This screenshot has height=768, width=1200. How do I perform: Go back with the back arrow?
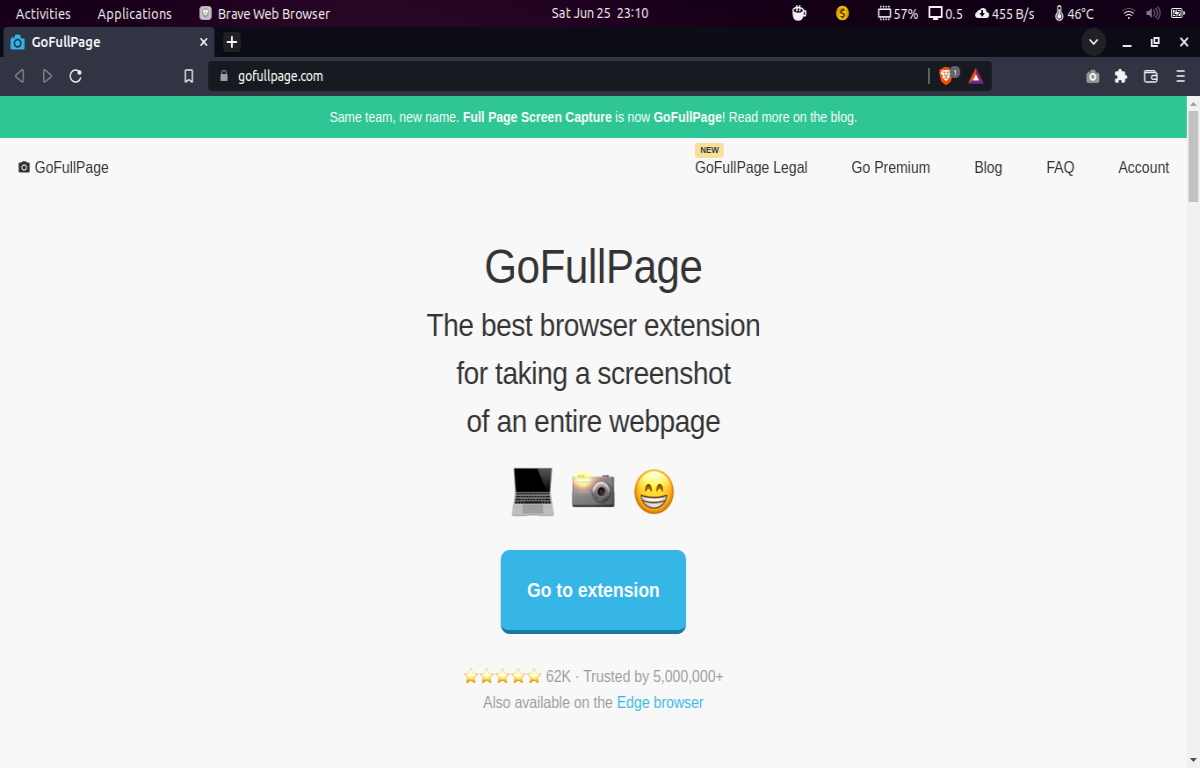coord(19,76)
